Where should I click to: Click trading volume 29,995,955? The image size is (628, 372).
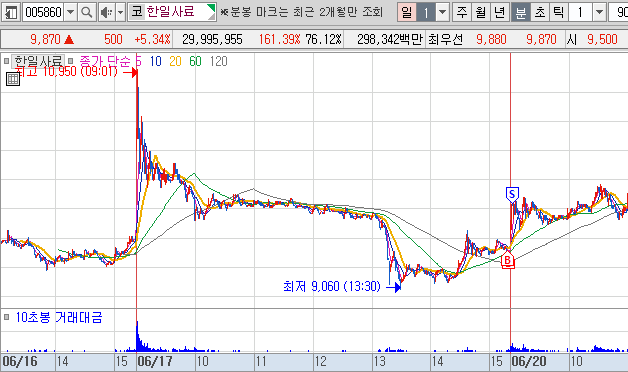(x=212, y=39)
